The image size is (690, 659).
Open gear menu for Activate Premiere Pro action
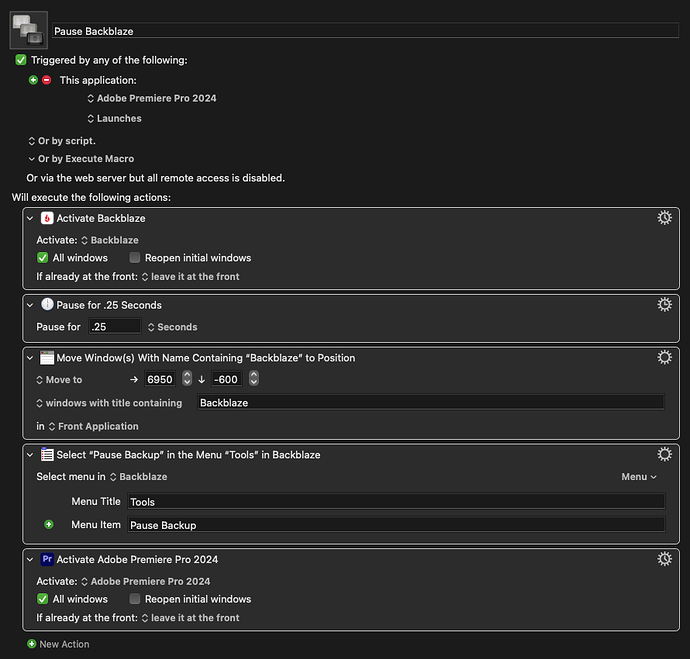(663, 559)
